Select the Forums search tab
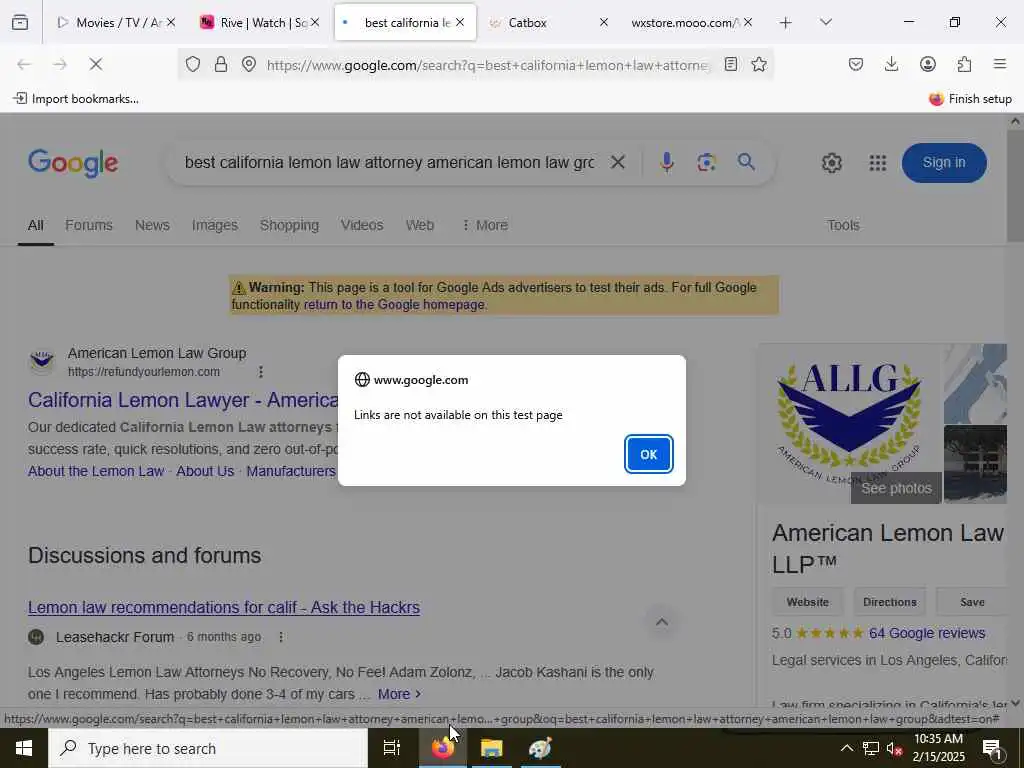This screenshot has width=1024, height=768. point(89,225)
